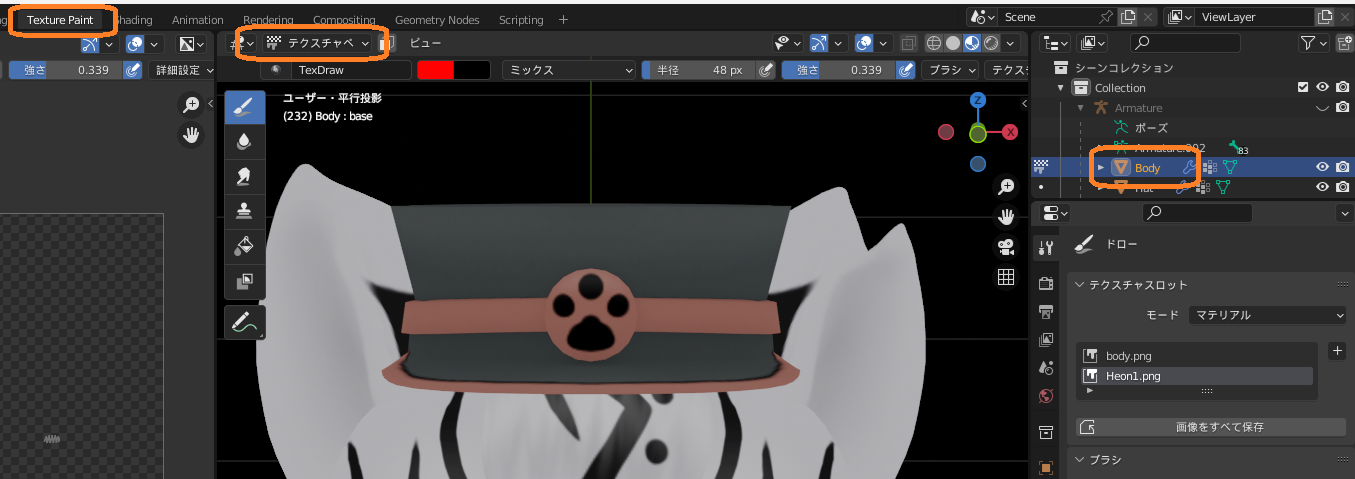Open the View Layer properties tab

(1046, 340)
